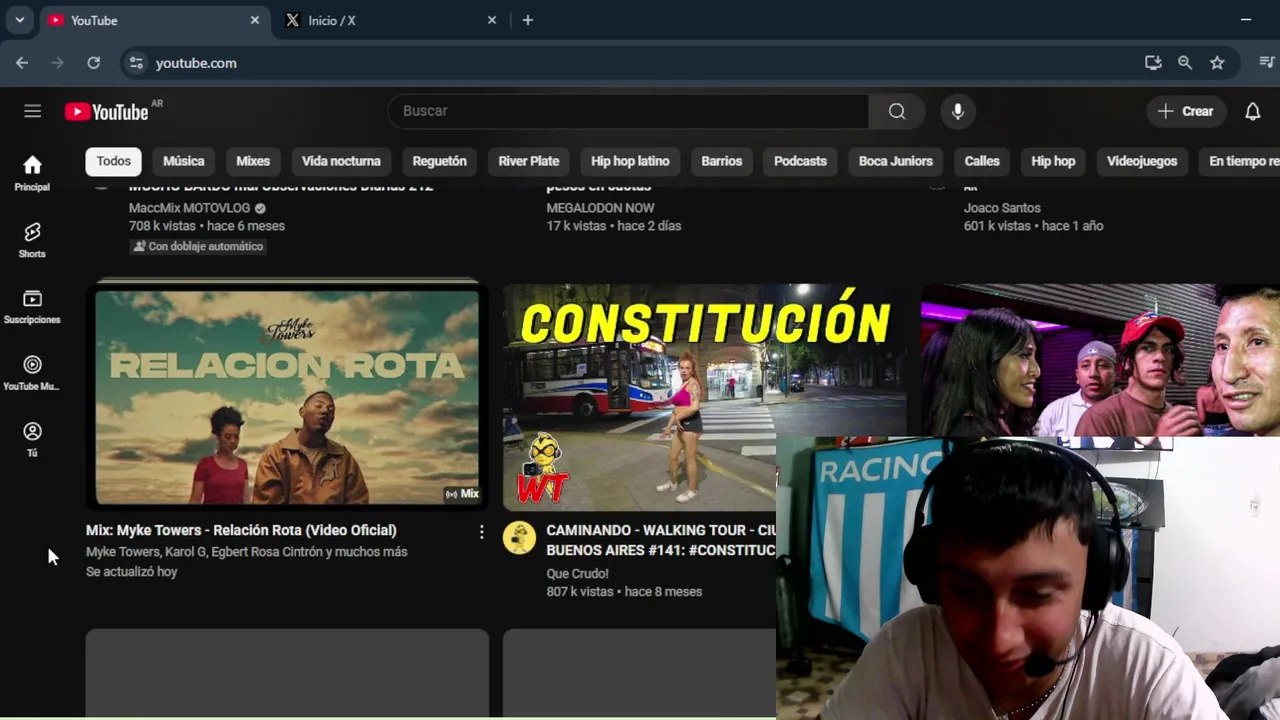Open Shorts in the sidebar
This screenshot has height=720, width=1280.
[x=32, y=240]
